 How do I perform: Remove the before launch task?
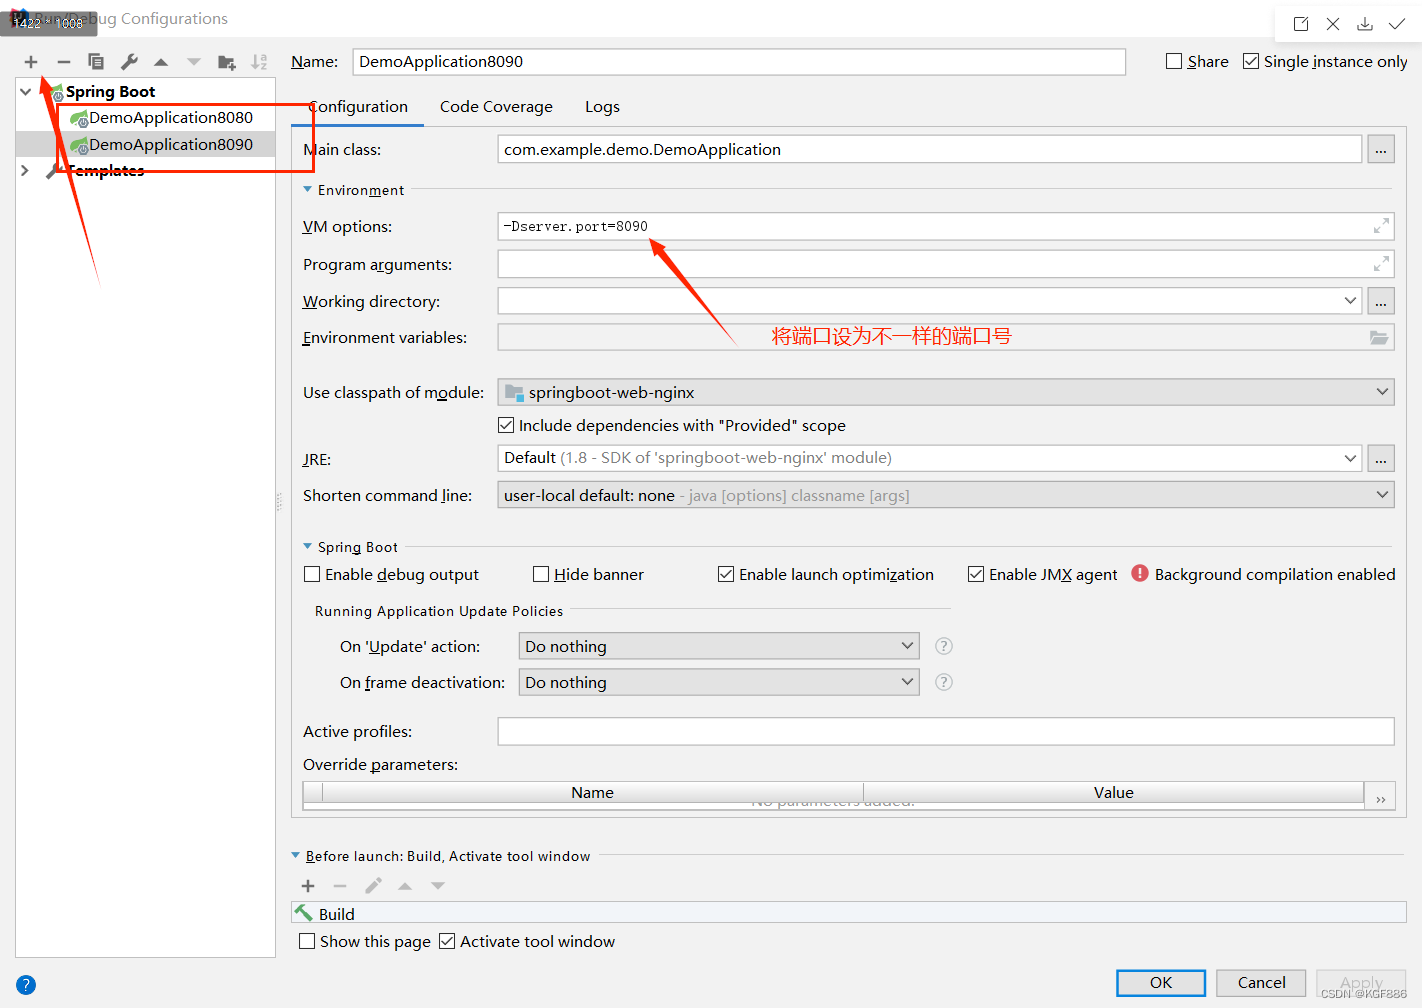click(x=340, y=886)
